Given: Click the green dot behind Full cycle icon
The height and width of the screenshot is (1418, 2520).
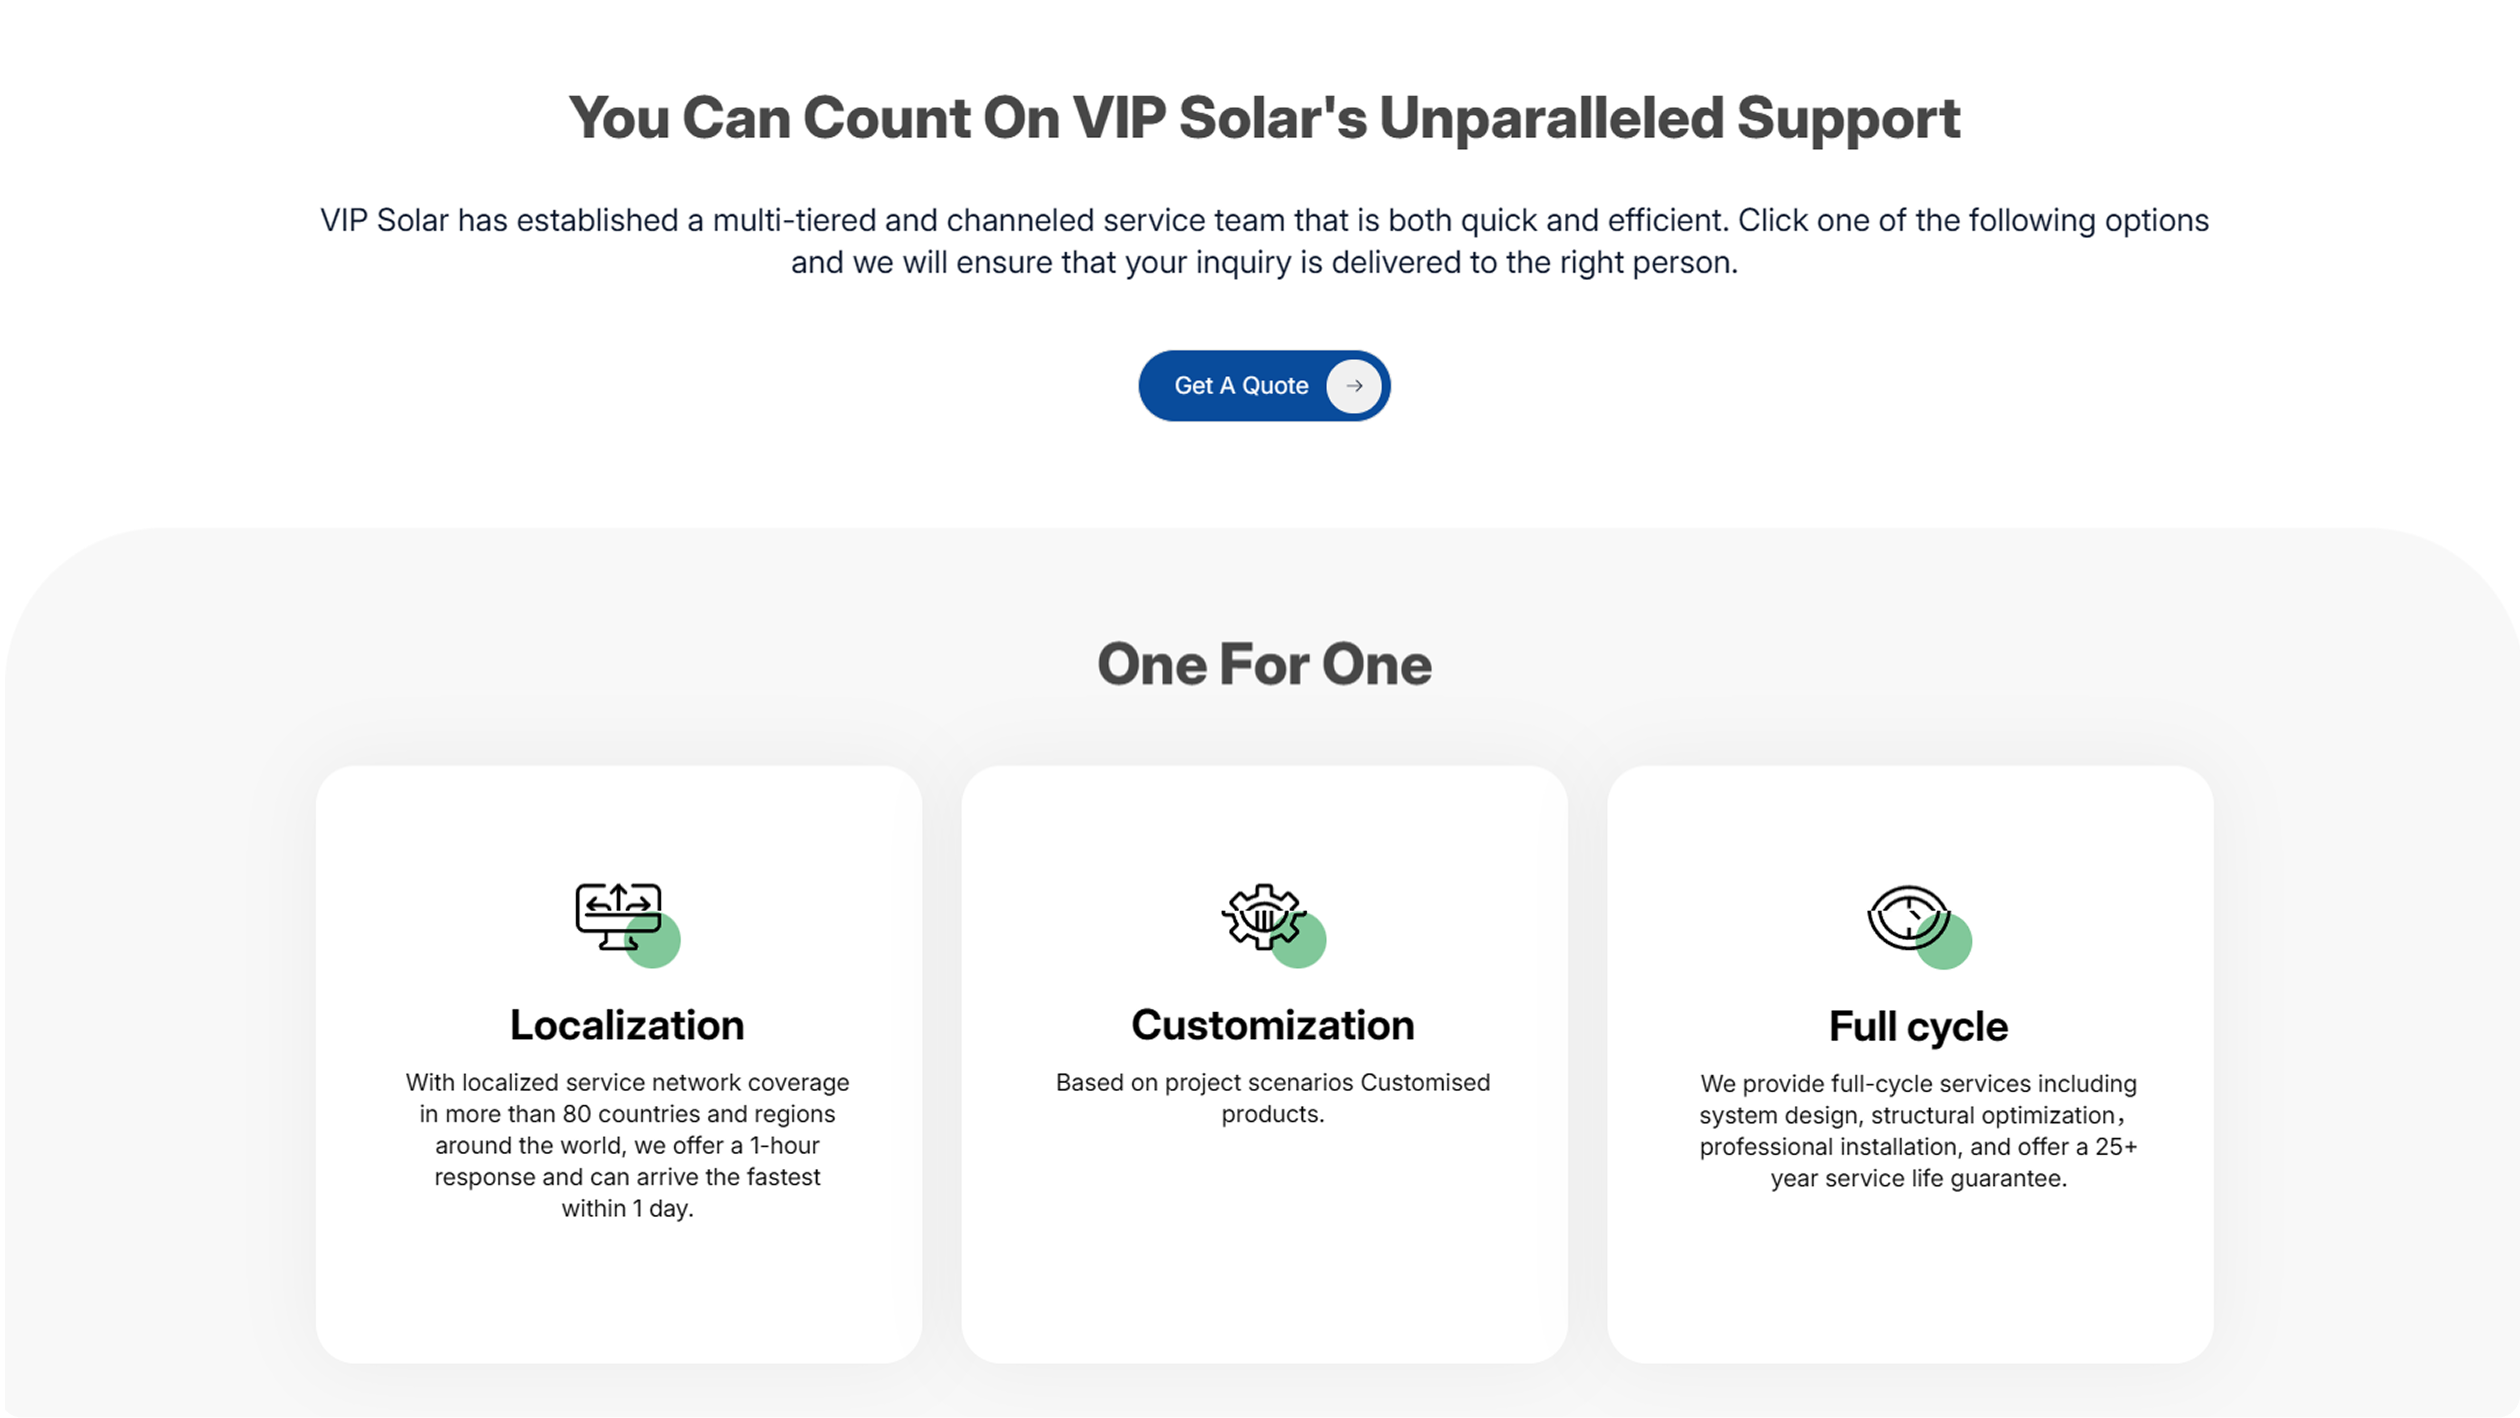Looking at the screenshot, I should pos(1953,951).
